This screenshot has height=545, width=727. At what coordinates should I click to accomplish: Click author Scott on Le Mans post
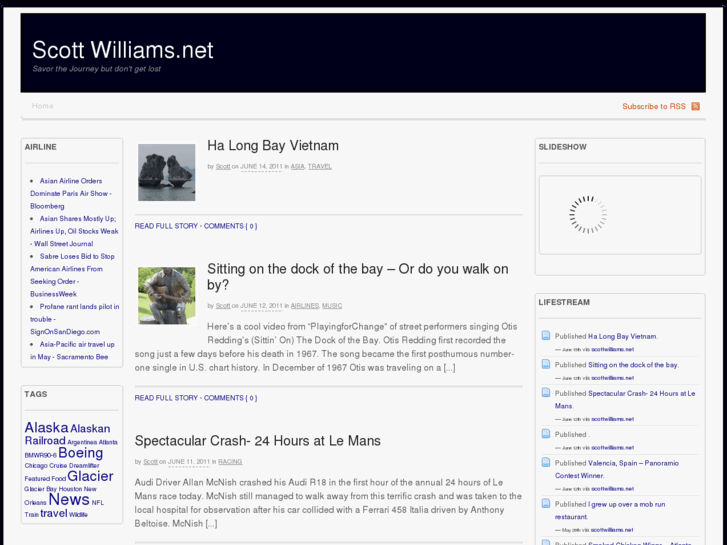tap(150, 462)
